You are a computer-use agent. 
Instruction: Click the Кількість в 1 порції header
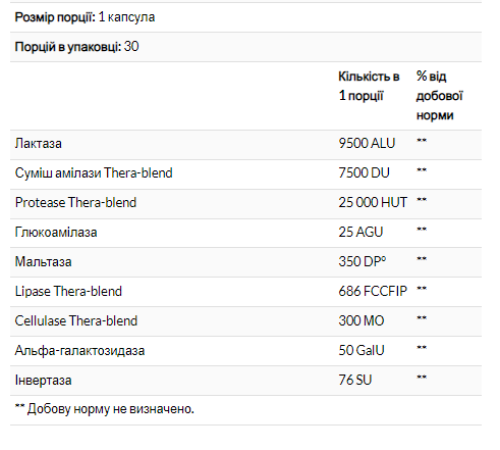coord(369,86)
